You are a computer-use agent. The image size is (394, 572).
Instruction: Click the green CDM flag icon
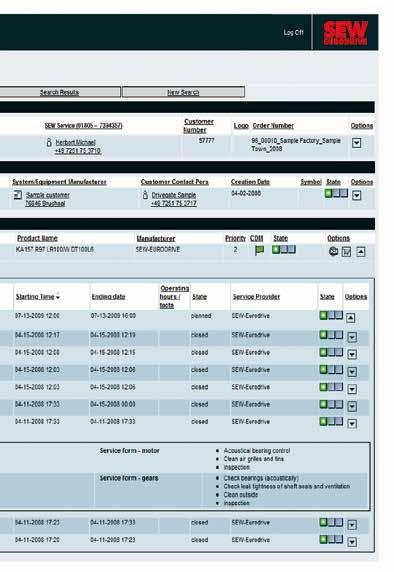pyautogui.click(x=259, y=250)
